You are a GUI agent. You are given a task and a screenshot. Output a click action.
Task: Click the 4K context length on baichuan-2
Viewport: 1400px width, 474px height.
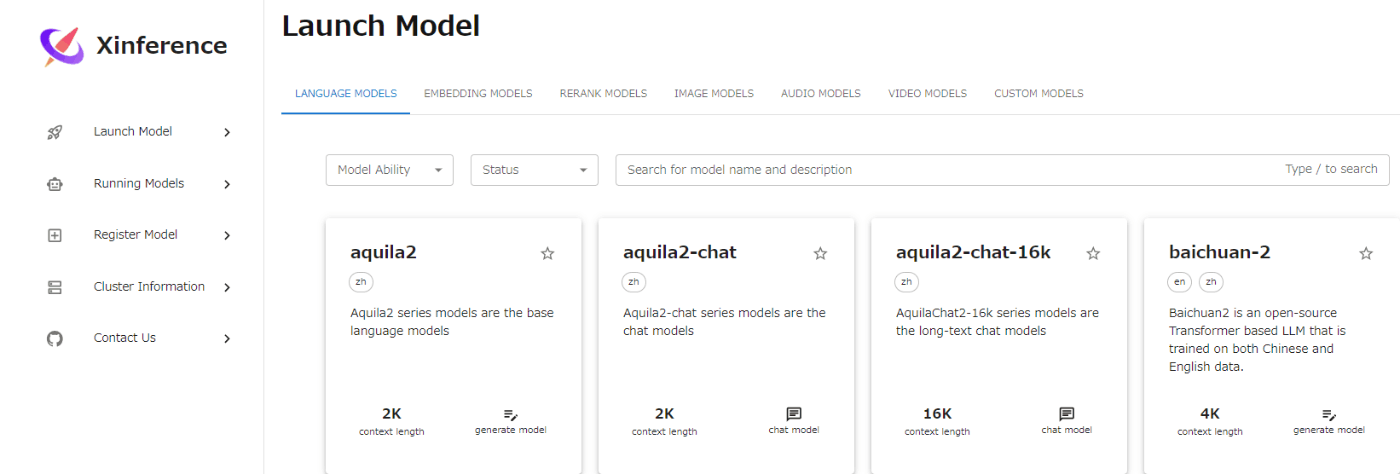[x=1210, y=414]
